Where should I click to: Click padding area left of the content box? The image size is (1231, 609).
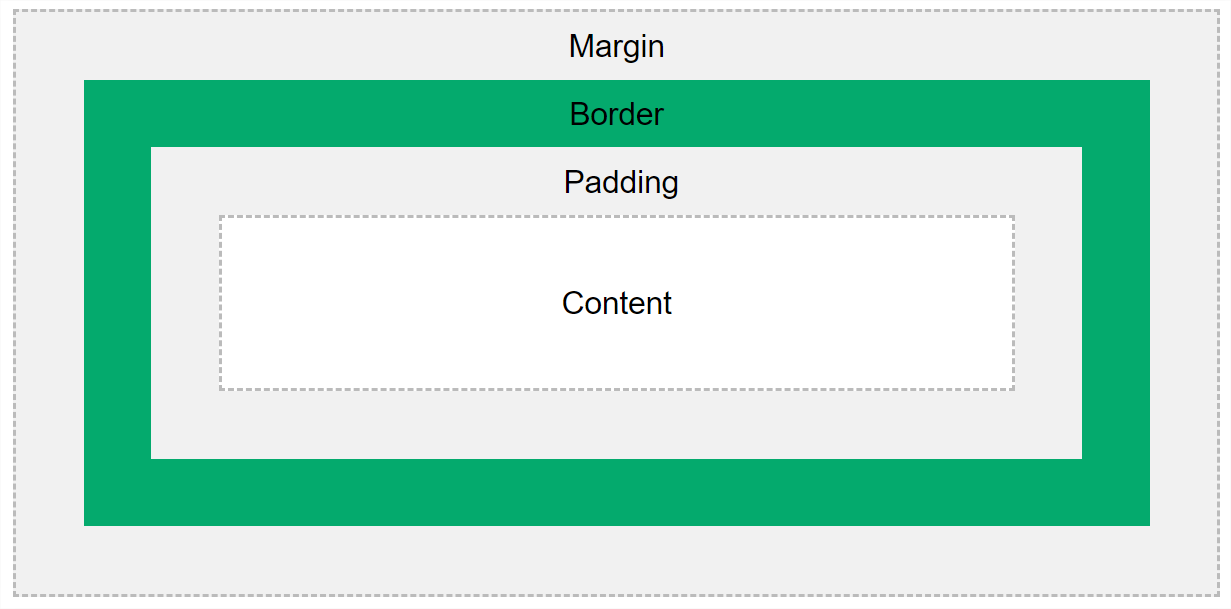click(185, 302)
